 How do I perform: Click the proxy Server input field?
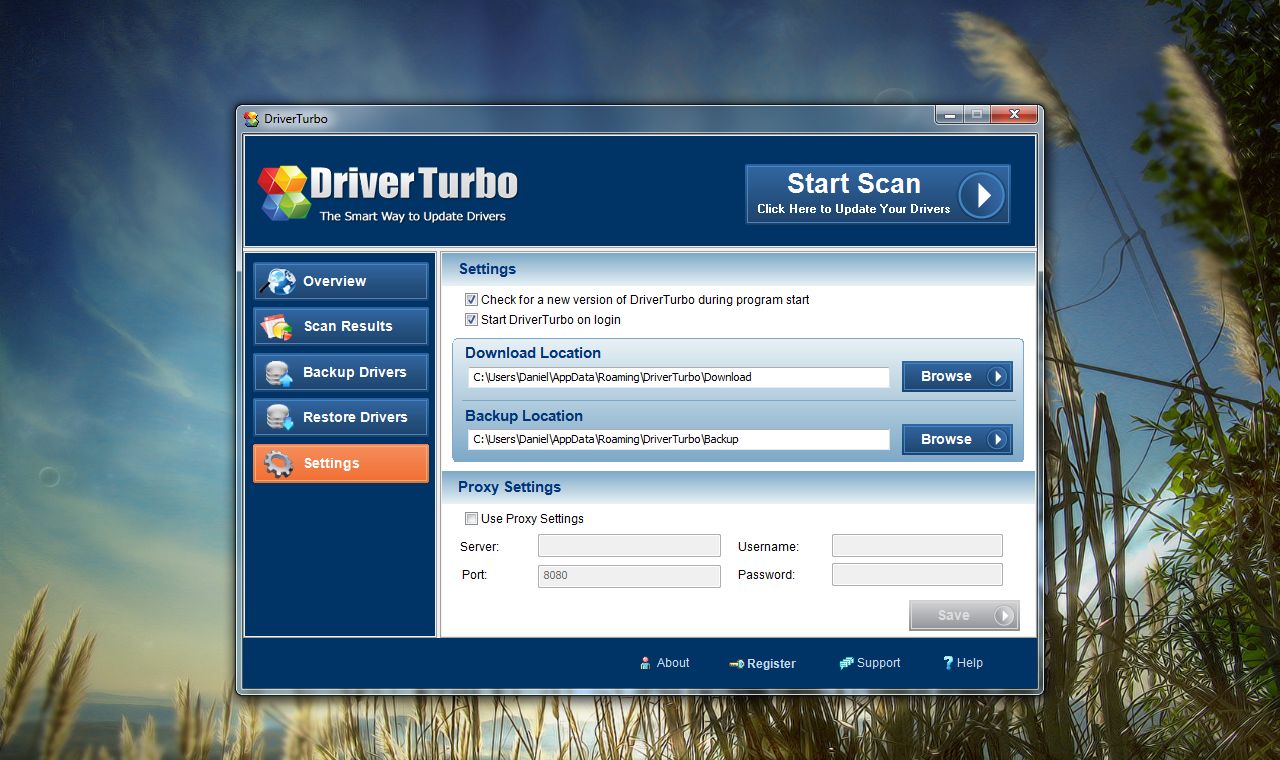click(629, 546)
